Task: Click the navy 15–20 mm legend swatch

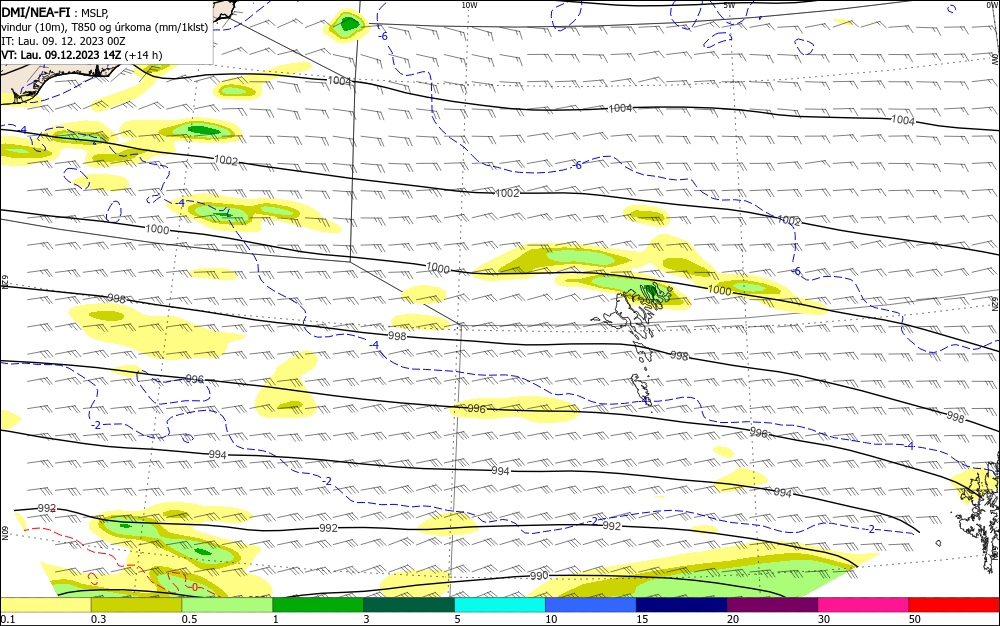Action: (681, 605)
